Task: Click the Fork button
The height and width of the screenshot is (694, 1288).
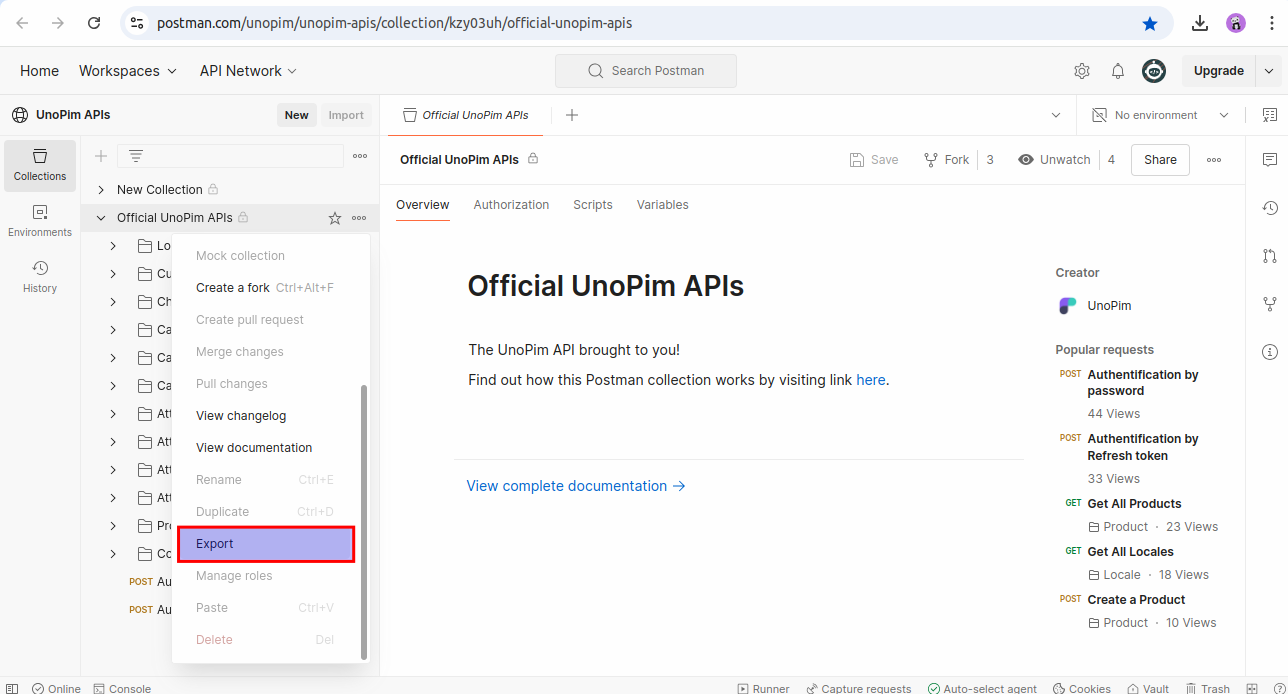Action: [x=947, y=160]
